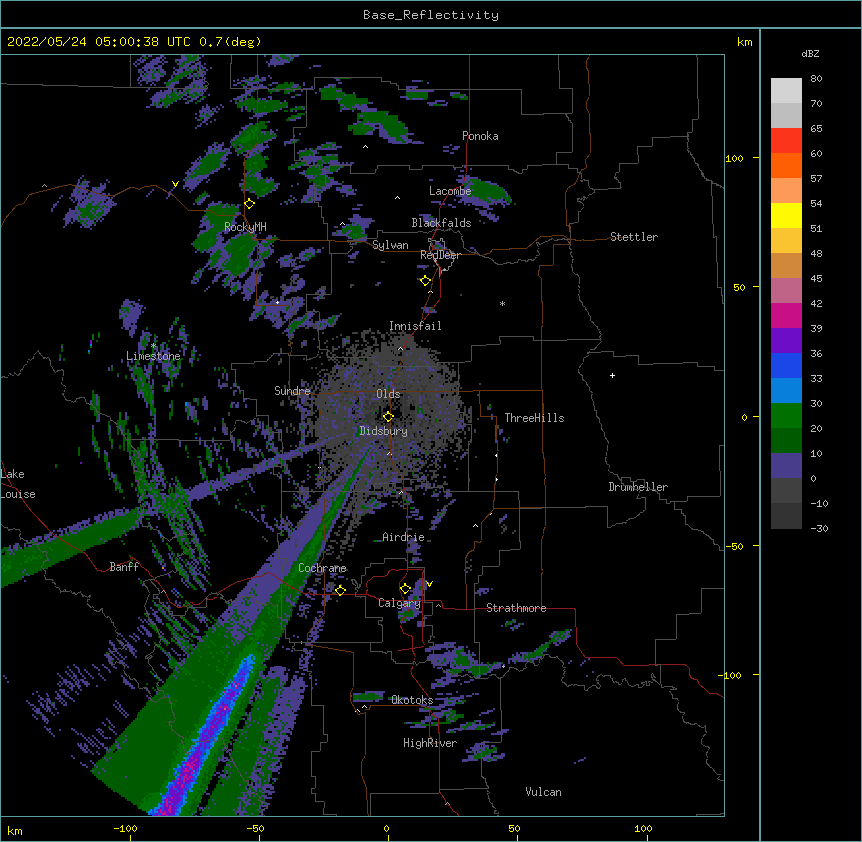
Task: Click the km unit label at bottom left
Action: (15, 830)
